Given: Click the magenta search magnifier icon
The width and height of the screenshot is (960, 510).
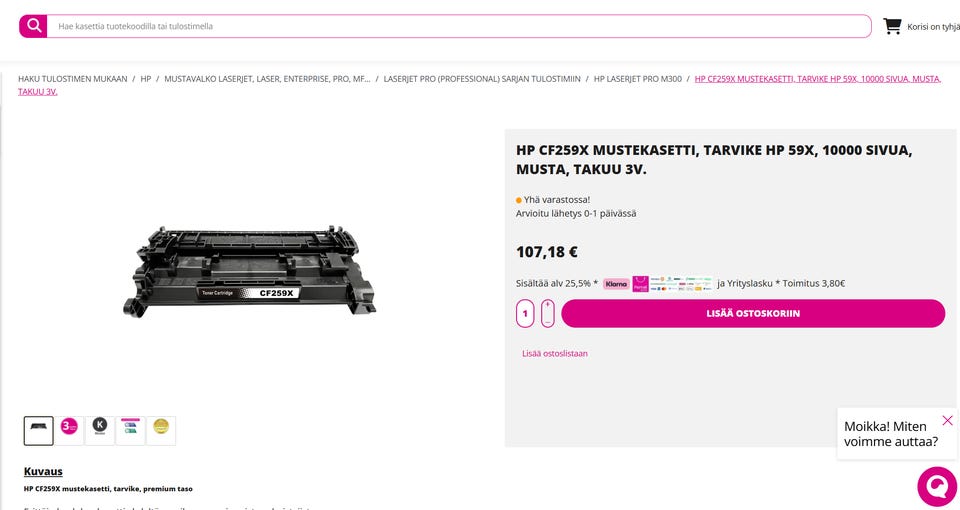Looking at the screenshot, I should point(33,26).
